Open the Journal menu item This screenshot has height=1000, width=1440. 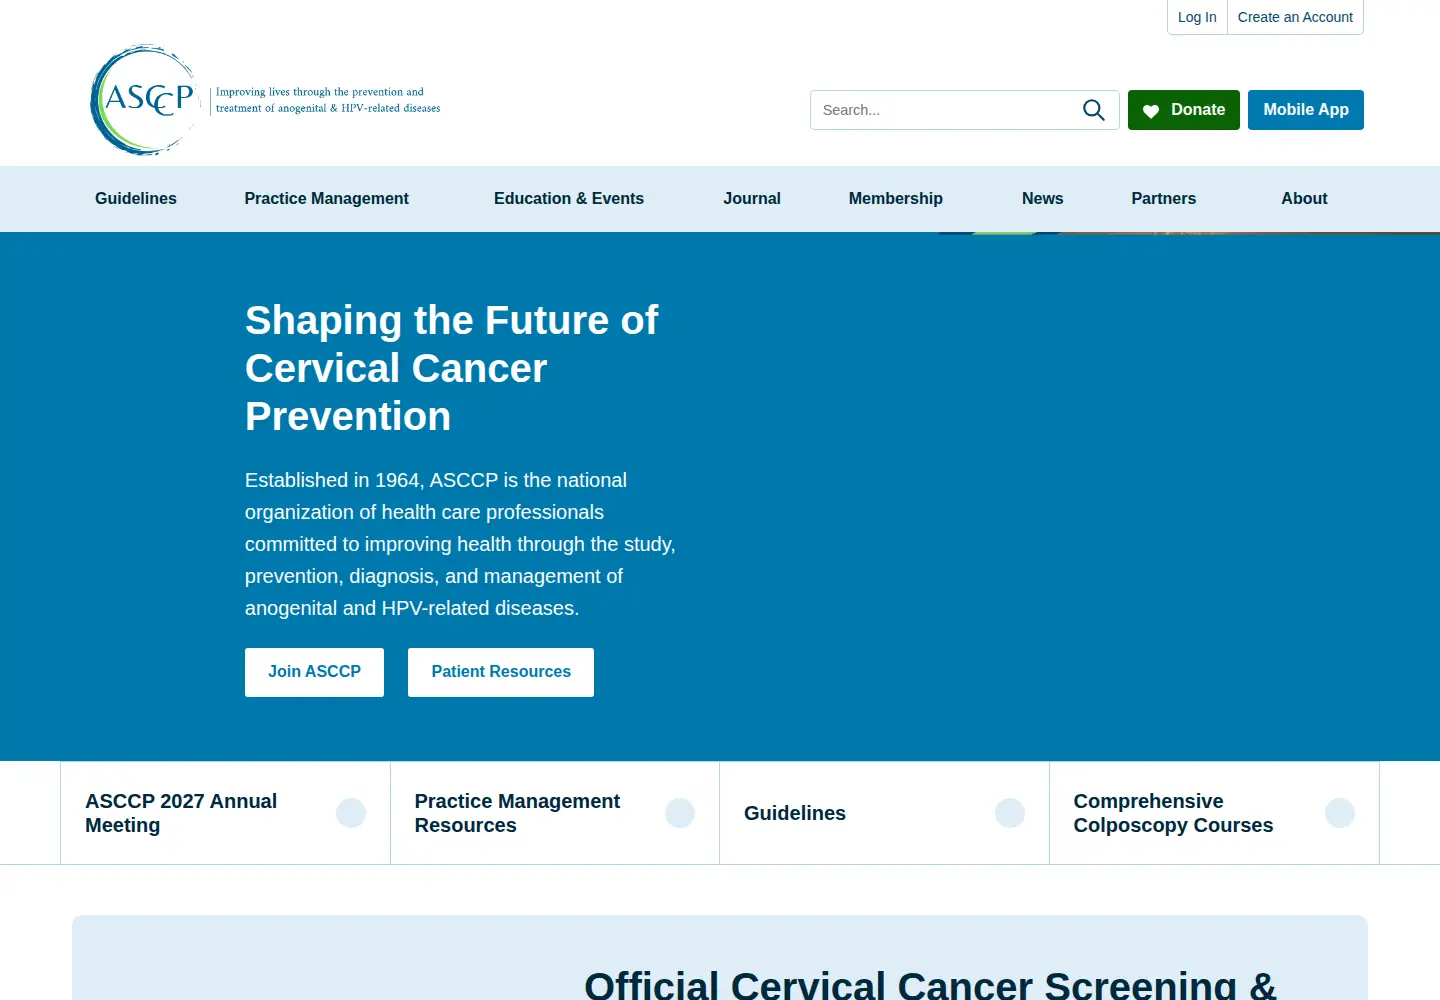coord(752,199)
